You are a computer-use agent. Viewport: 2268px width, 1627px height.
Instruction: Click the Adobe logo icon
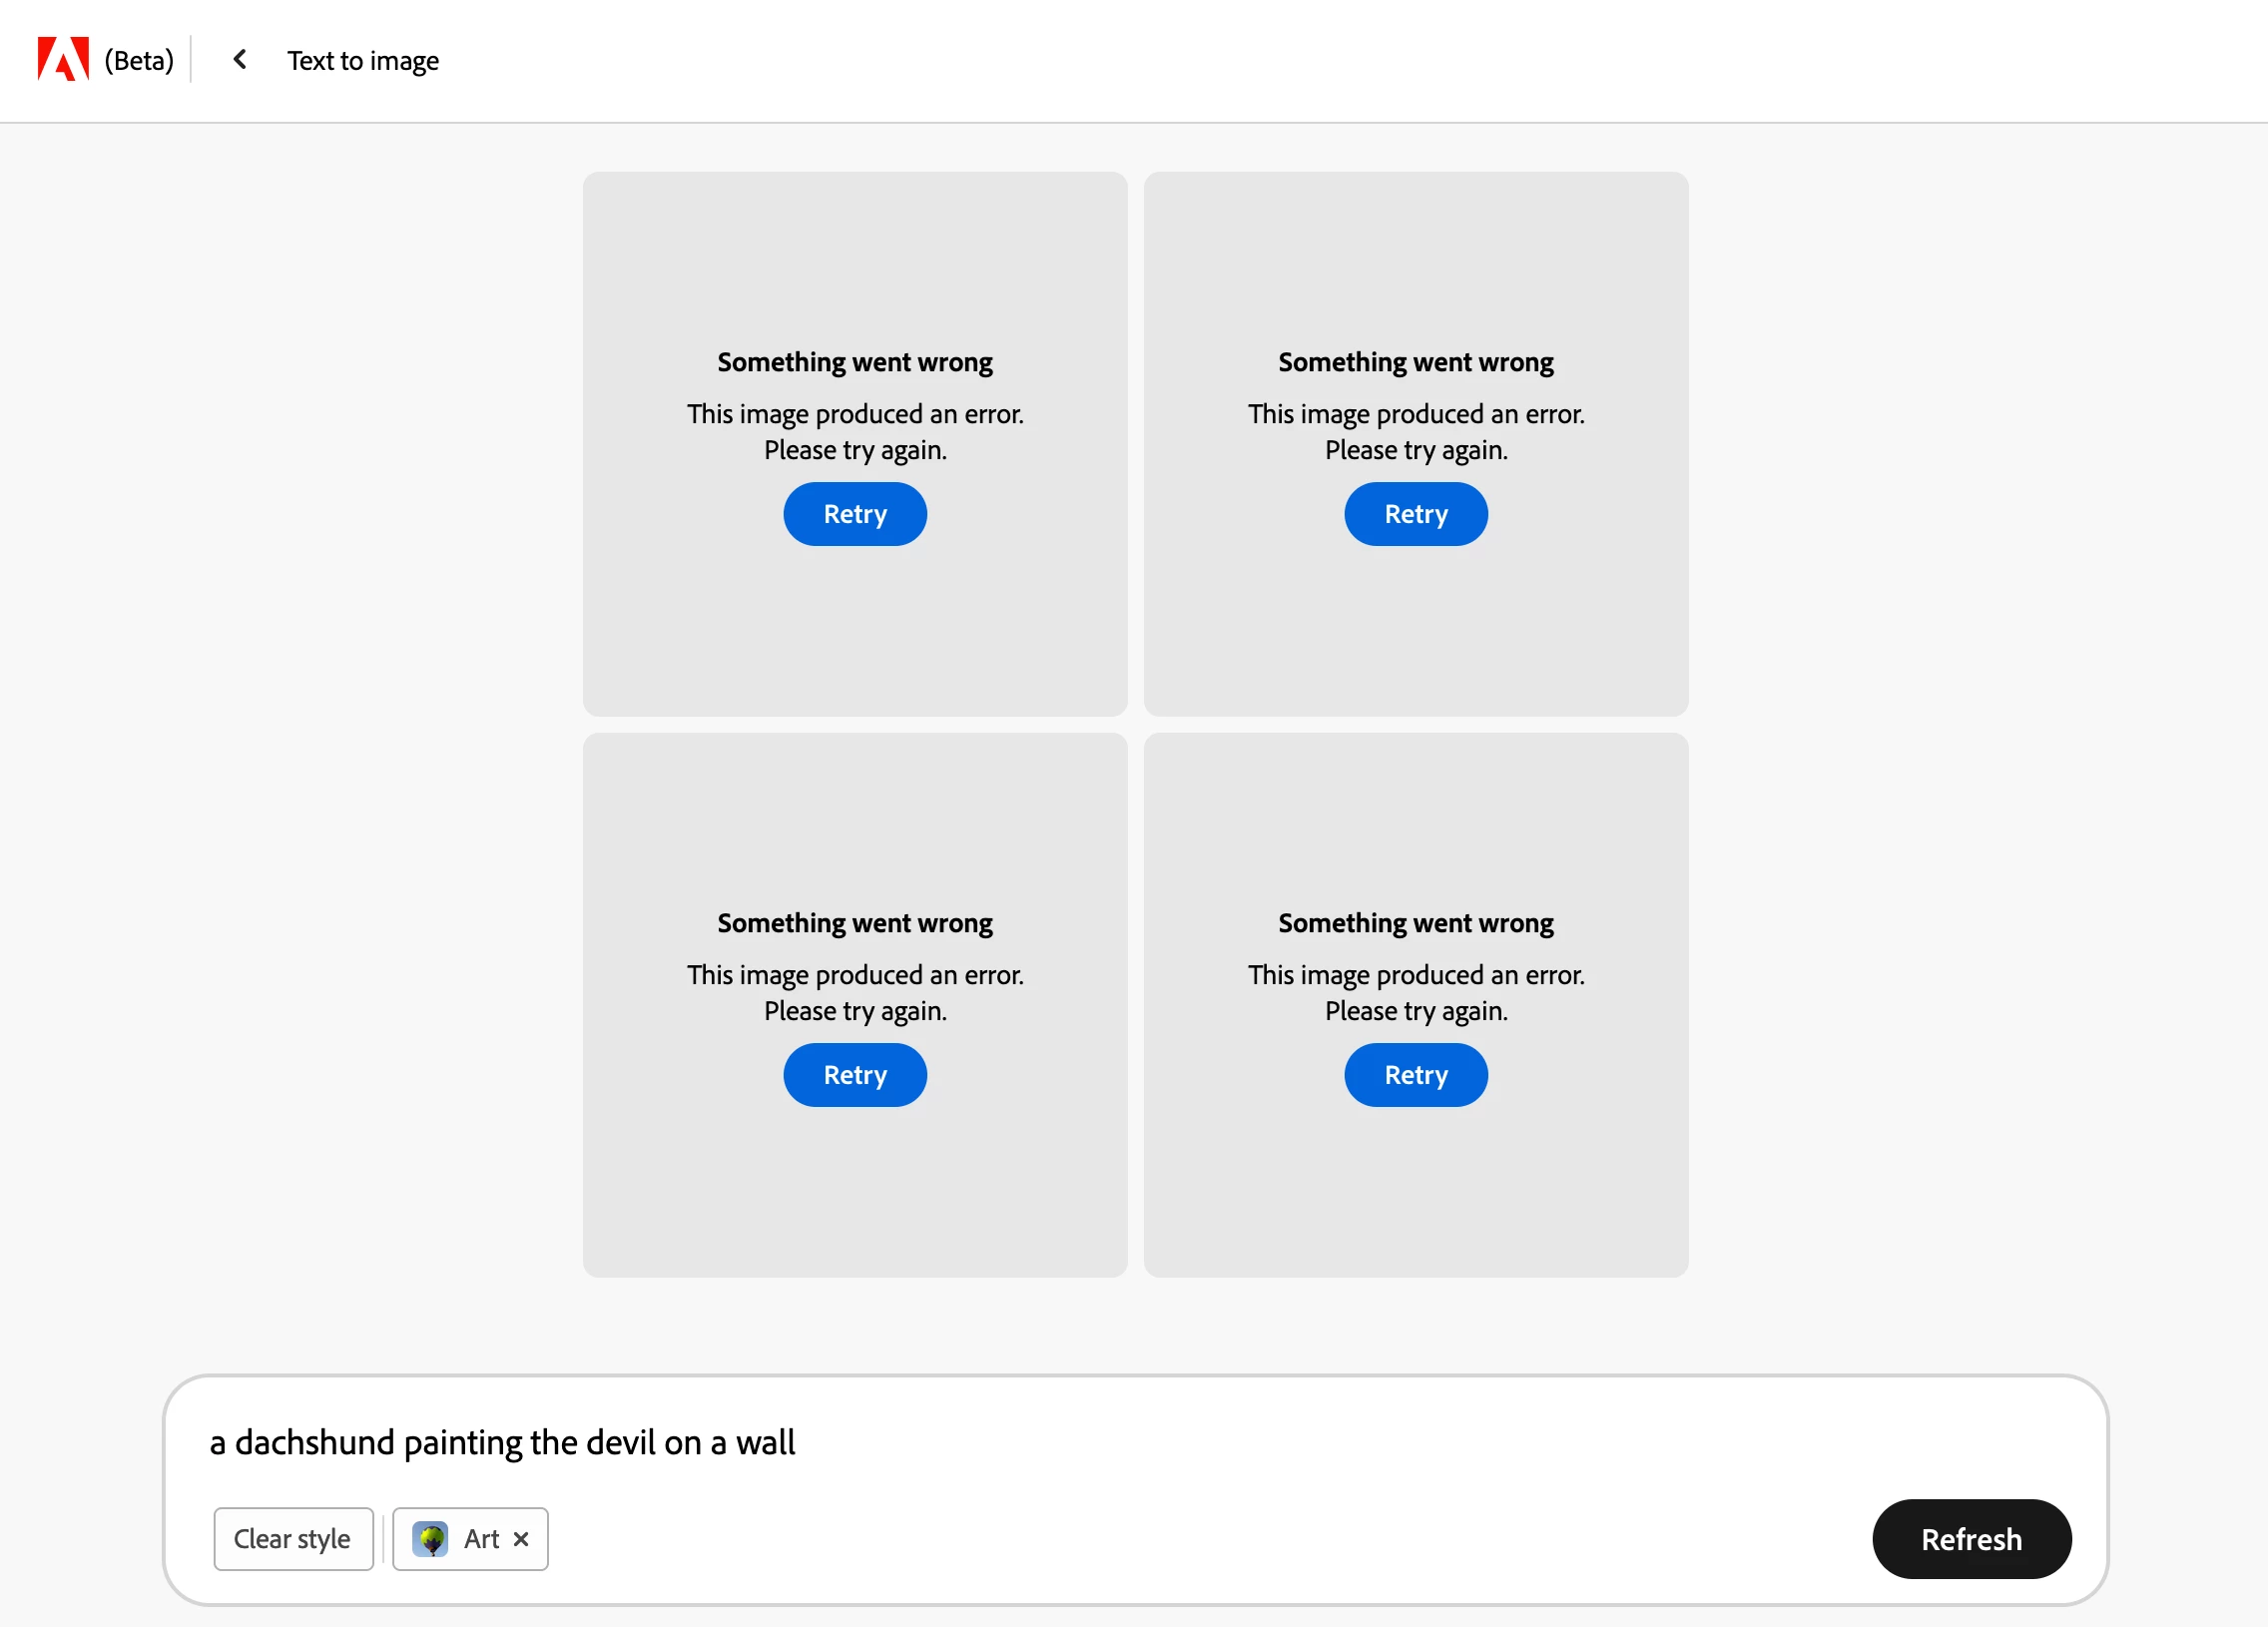click(63, 59)
